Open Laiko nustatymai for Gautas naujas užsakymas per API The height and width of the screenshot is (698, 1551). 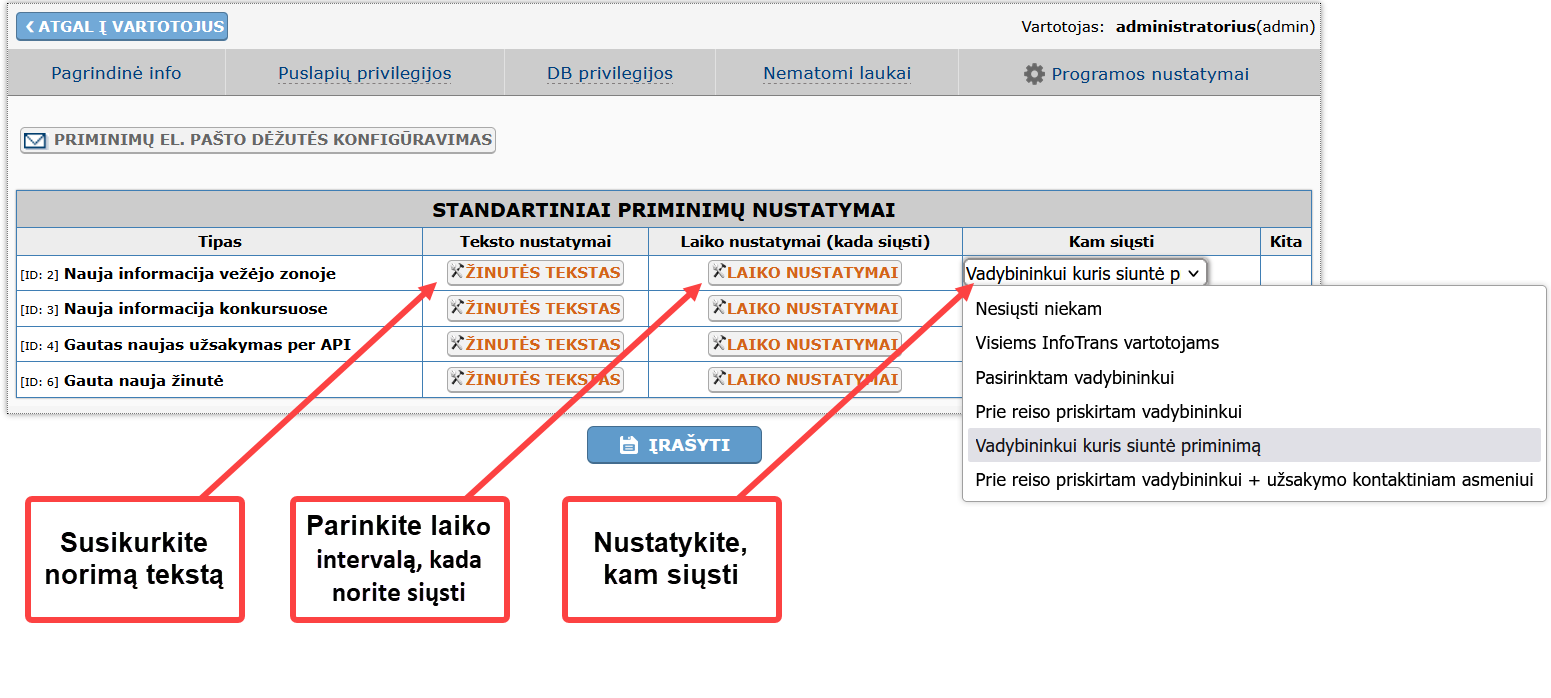pos(805,344)
